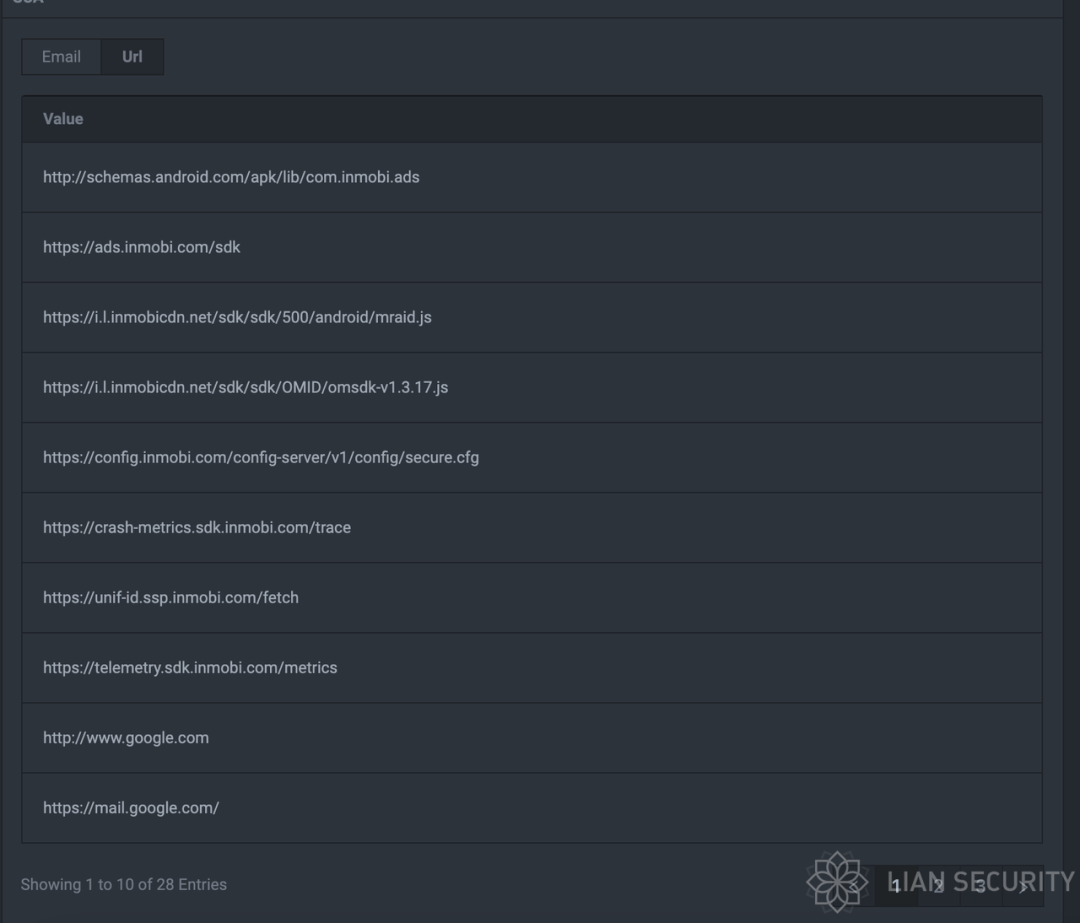Select the http://www.google.com row

point(532,738)
